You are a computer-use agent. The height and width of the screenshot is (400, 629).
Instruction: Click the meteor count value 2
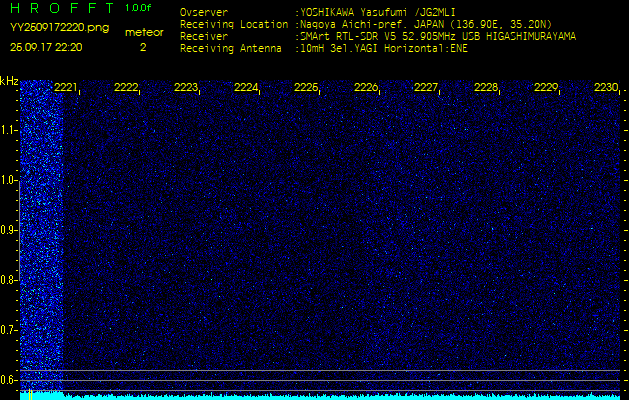tap(142, 47)
